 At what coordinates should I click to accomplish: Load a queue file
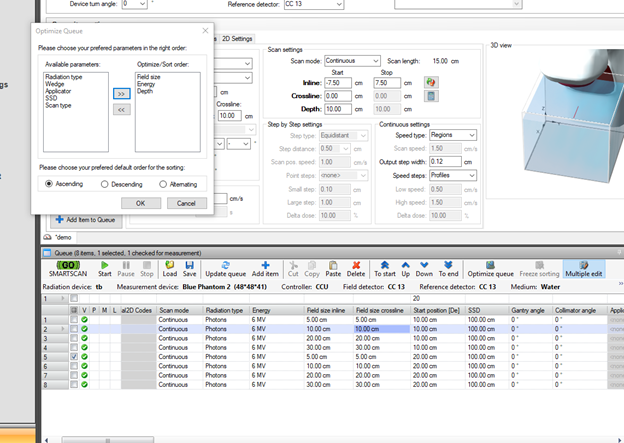point(170,269)
